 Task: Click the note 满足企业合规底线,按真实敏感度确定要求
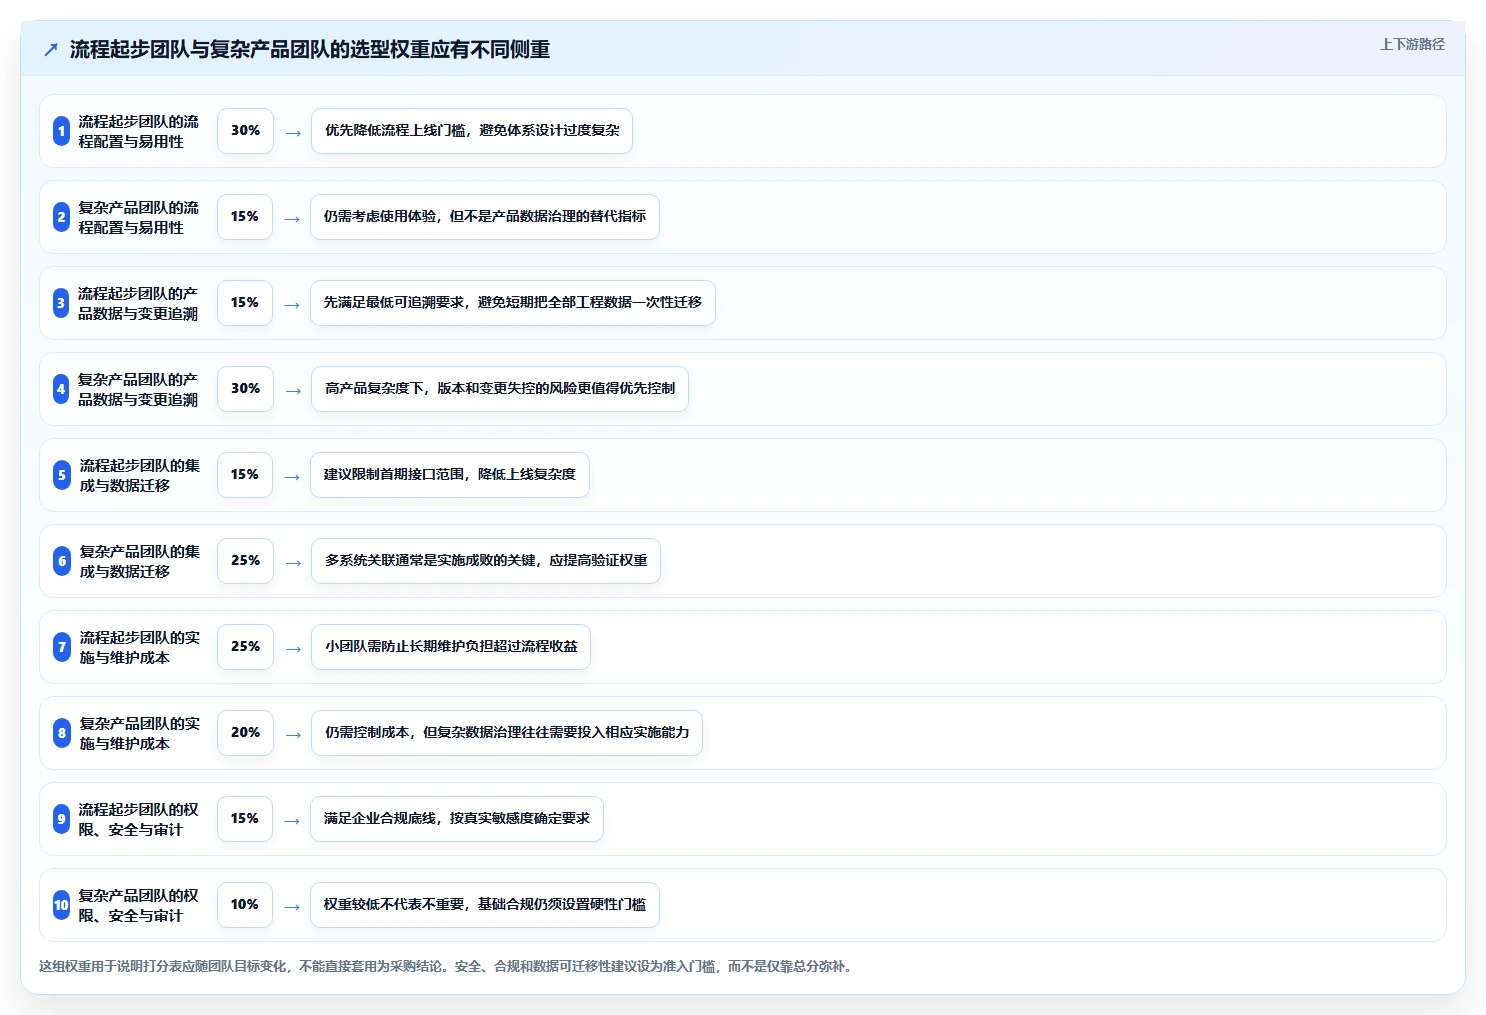457,819
